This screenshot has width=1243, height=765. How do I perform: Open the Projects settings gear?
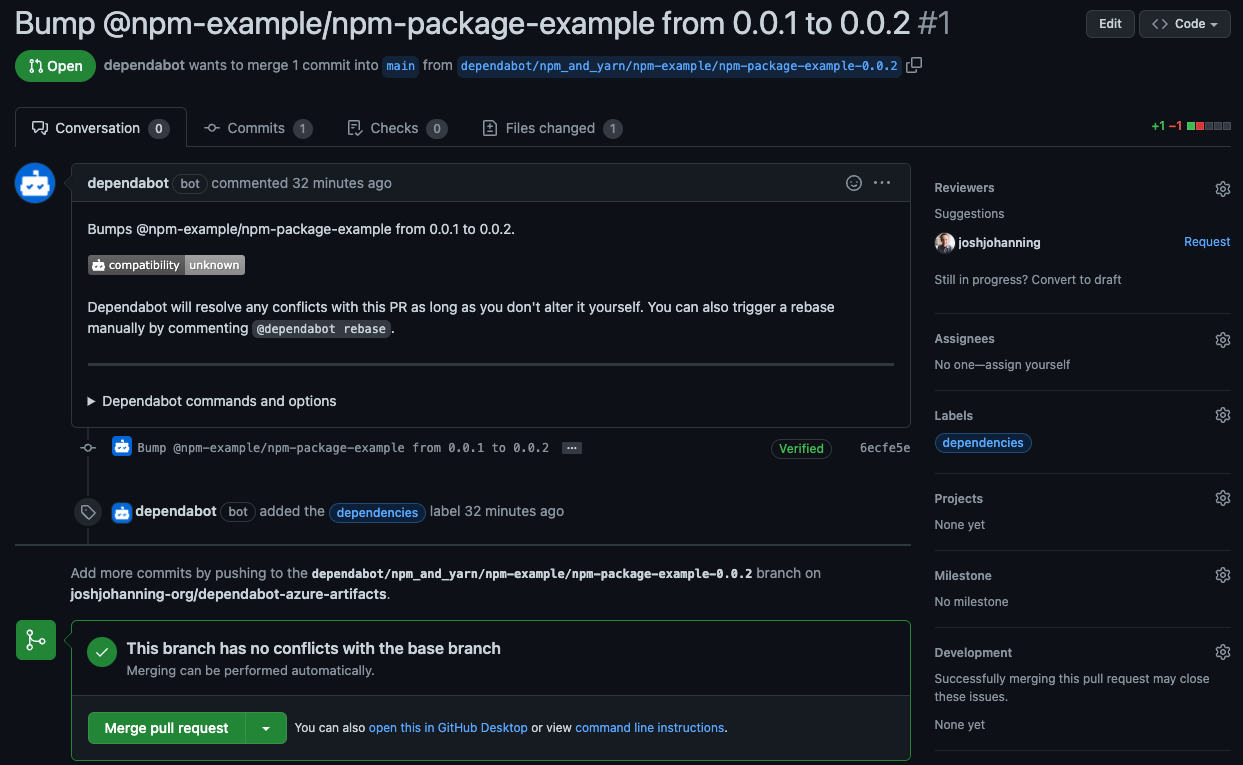click(x=1222, y=499)
